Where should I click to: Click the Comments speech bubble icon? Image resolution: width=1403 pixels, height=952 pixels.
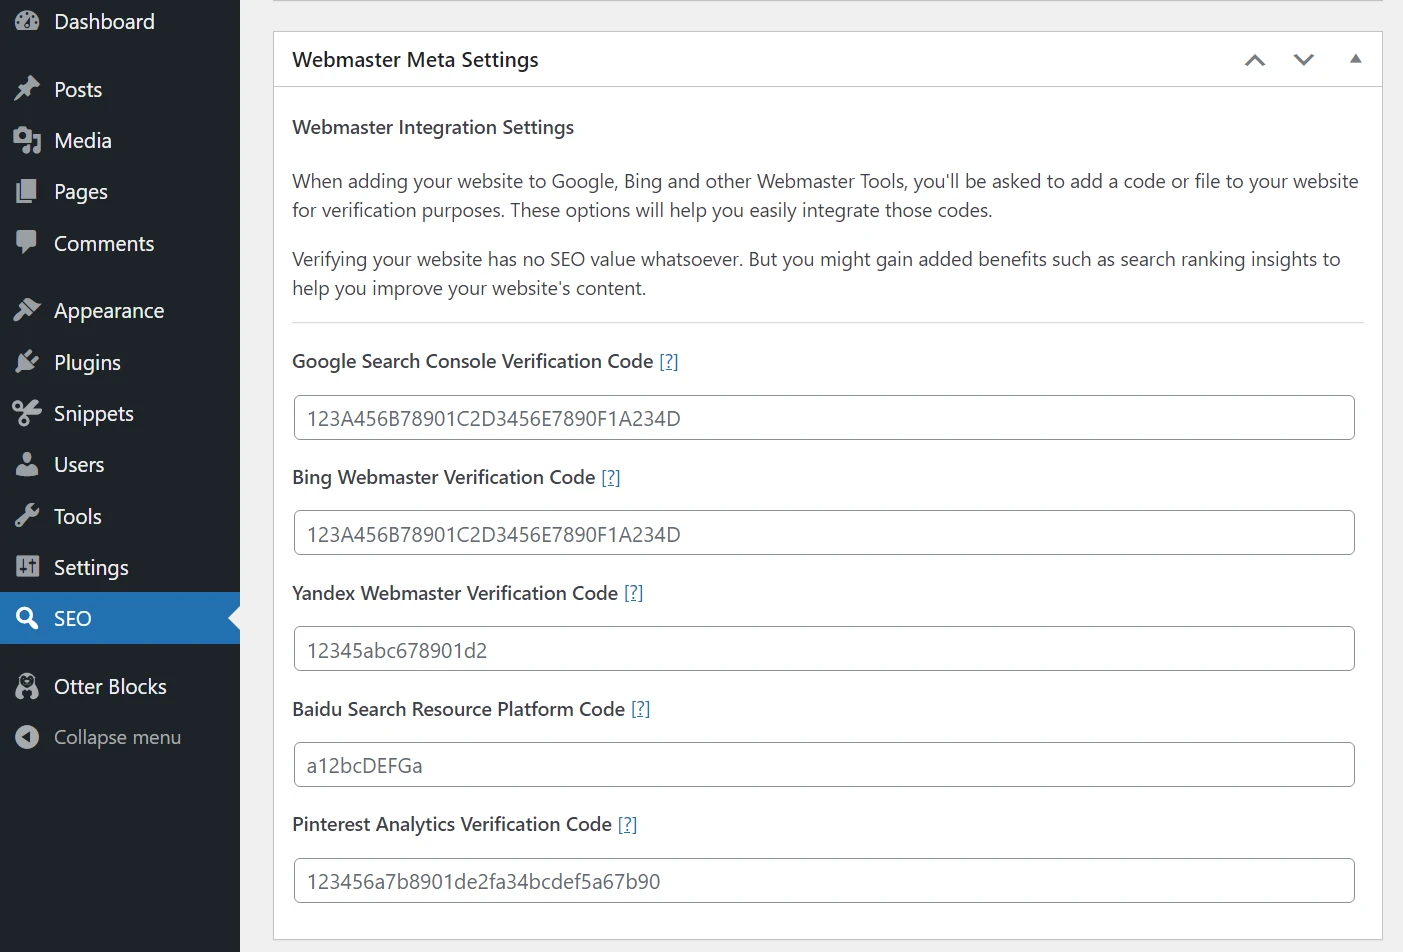pos(27,243)
